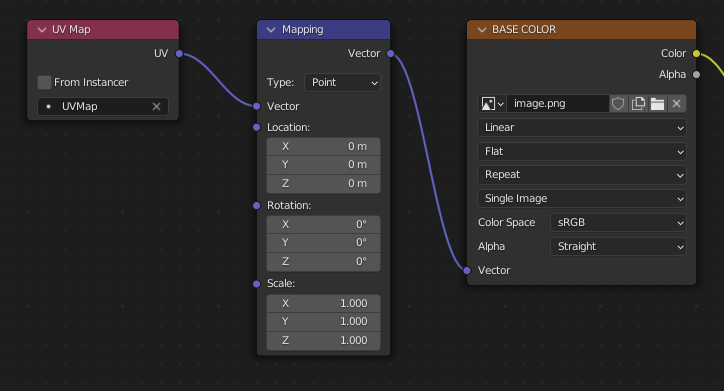This screenshot has height=391, width=724.
Task: Duplicate the image with new-copy icon
Action: (638, 104)
